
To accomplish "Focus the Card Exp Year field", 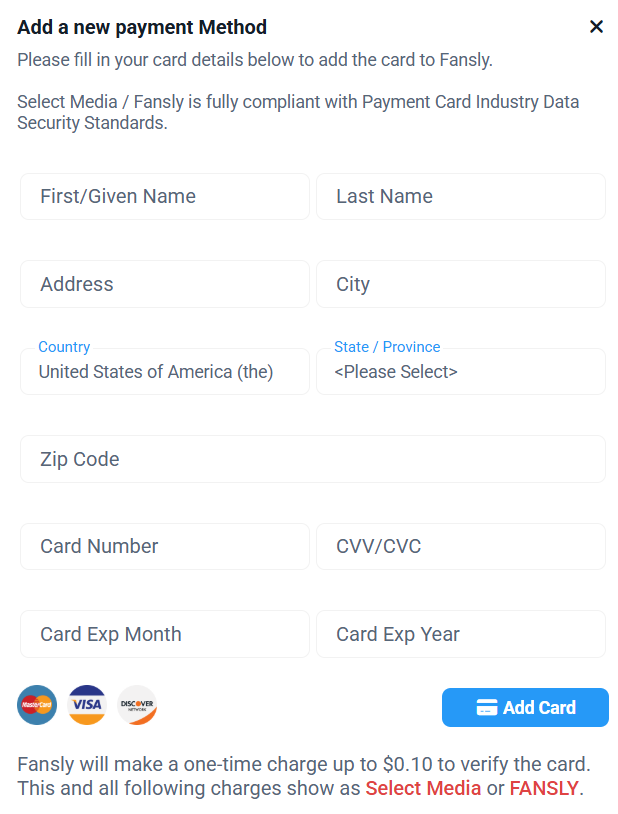I will click(x=461, y=634).
